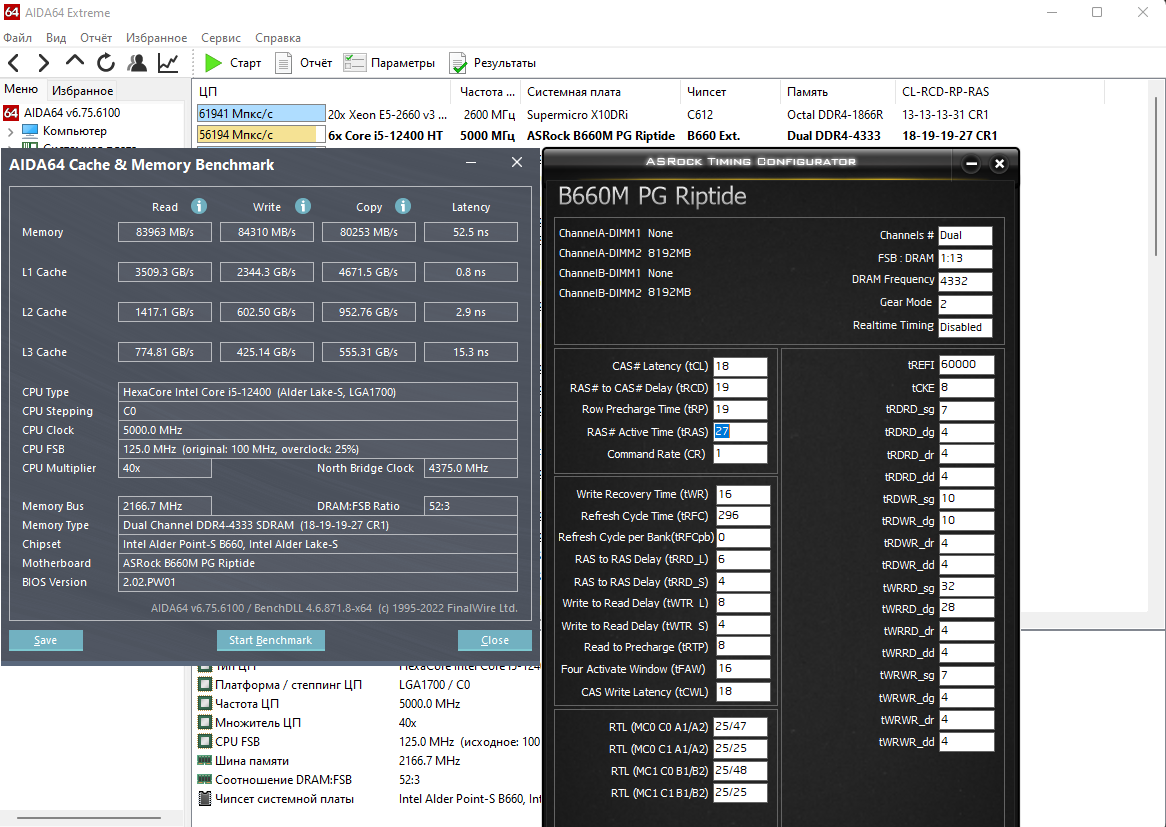Viewport: 1166px width, 827px height.
Task: Open Результаты results in the toolbar
Action: pos(492,63)
